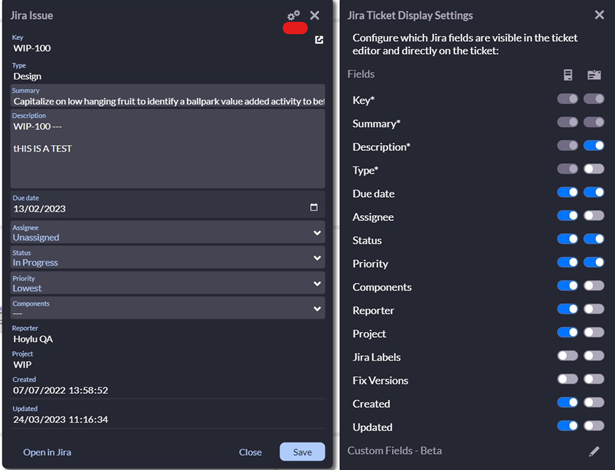The image size is (615, 470).
Task: Expand the Components dropdown
Action: 167,308
